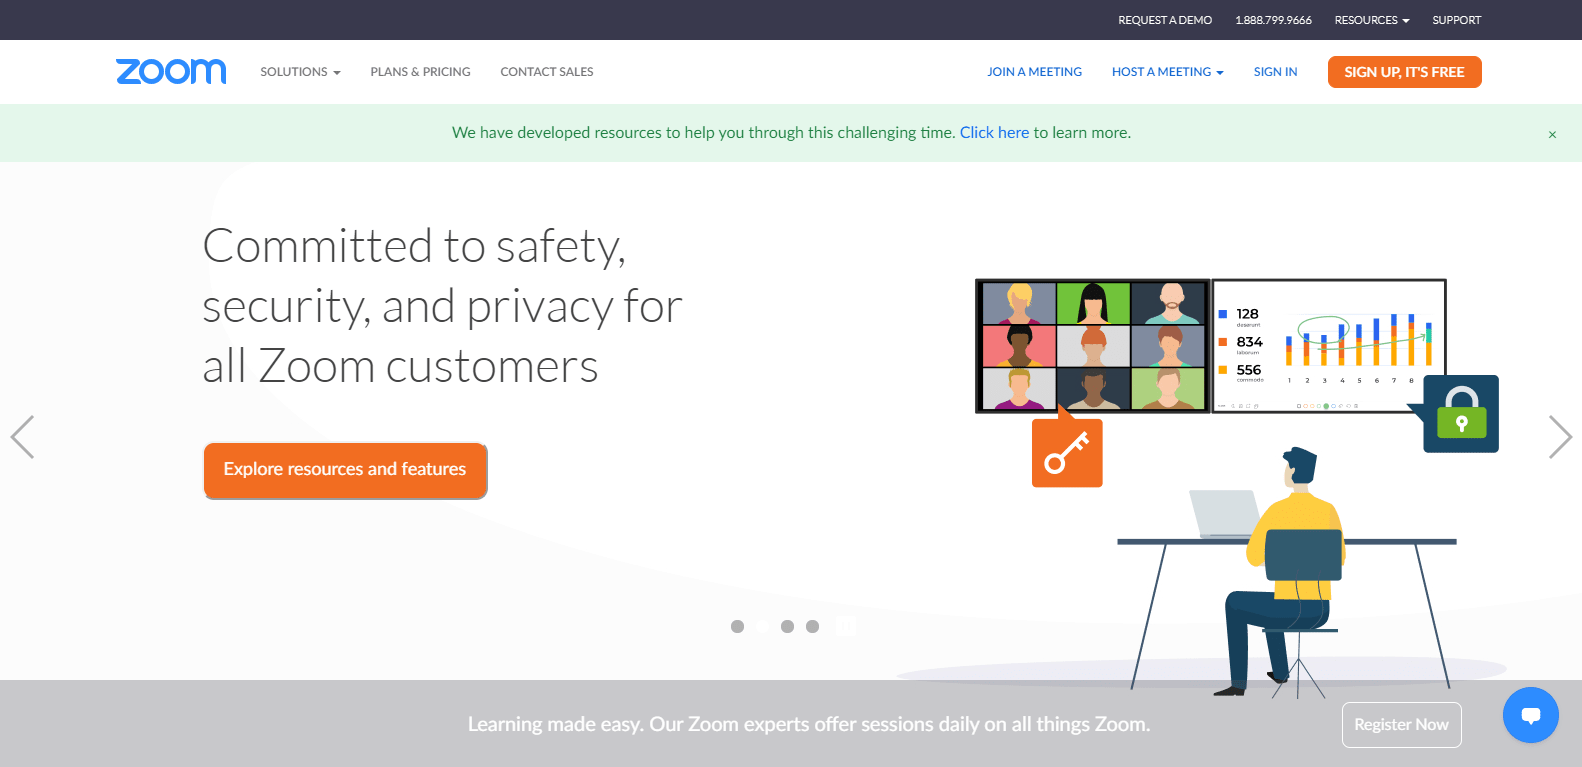This screenshot has width=1582, height=767.
Task: Click 'Learning made easy' footer text
Action: coord(808,724)
